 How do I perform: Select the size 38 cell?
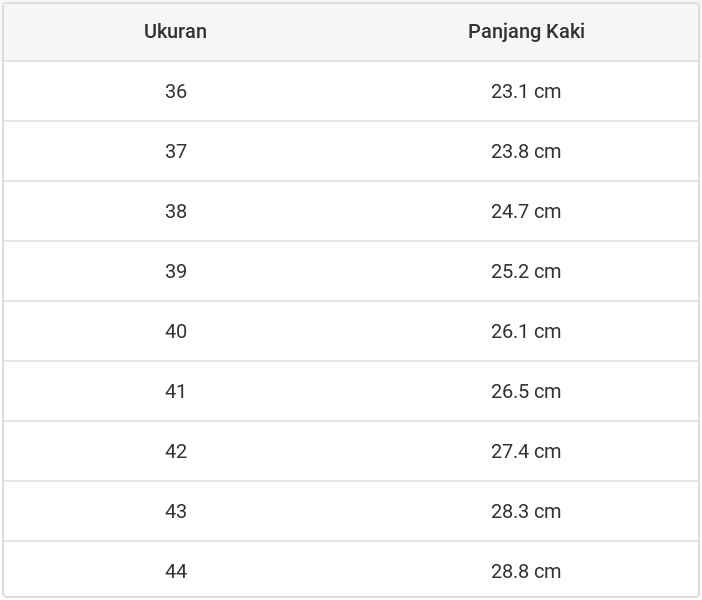(x=176, y=211)
